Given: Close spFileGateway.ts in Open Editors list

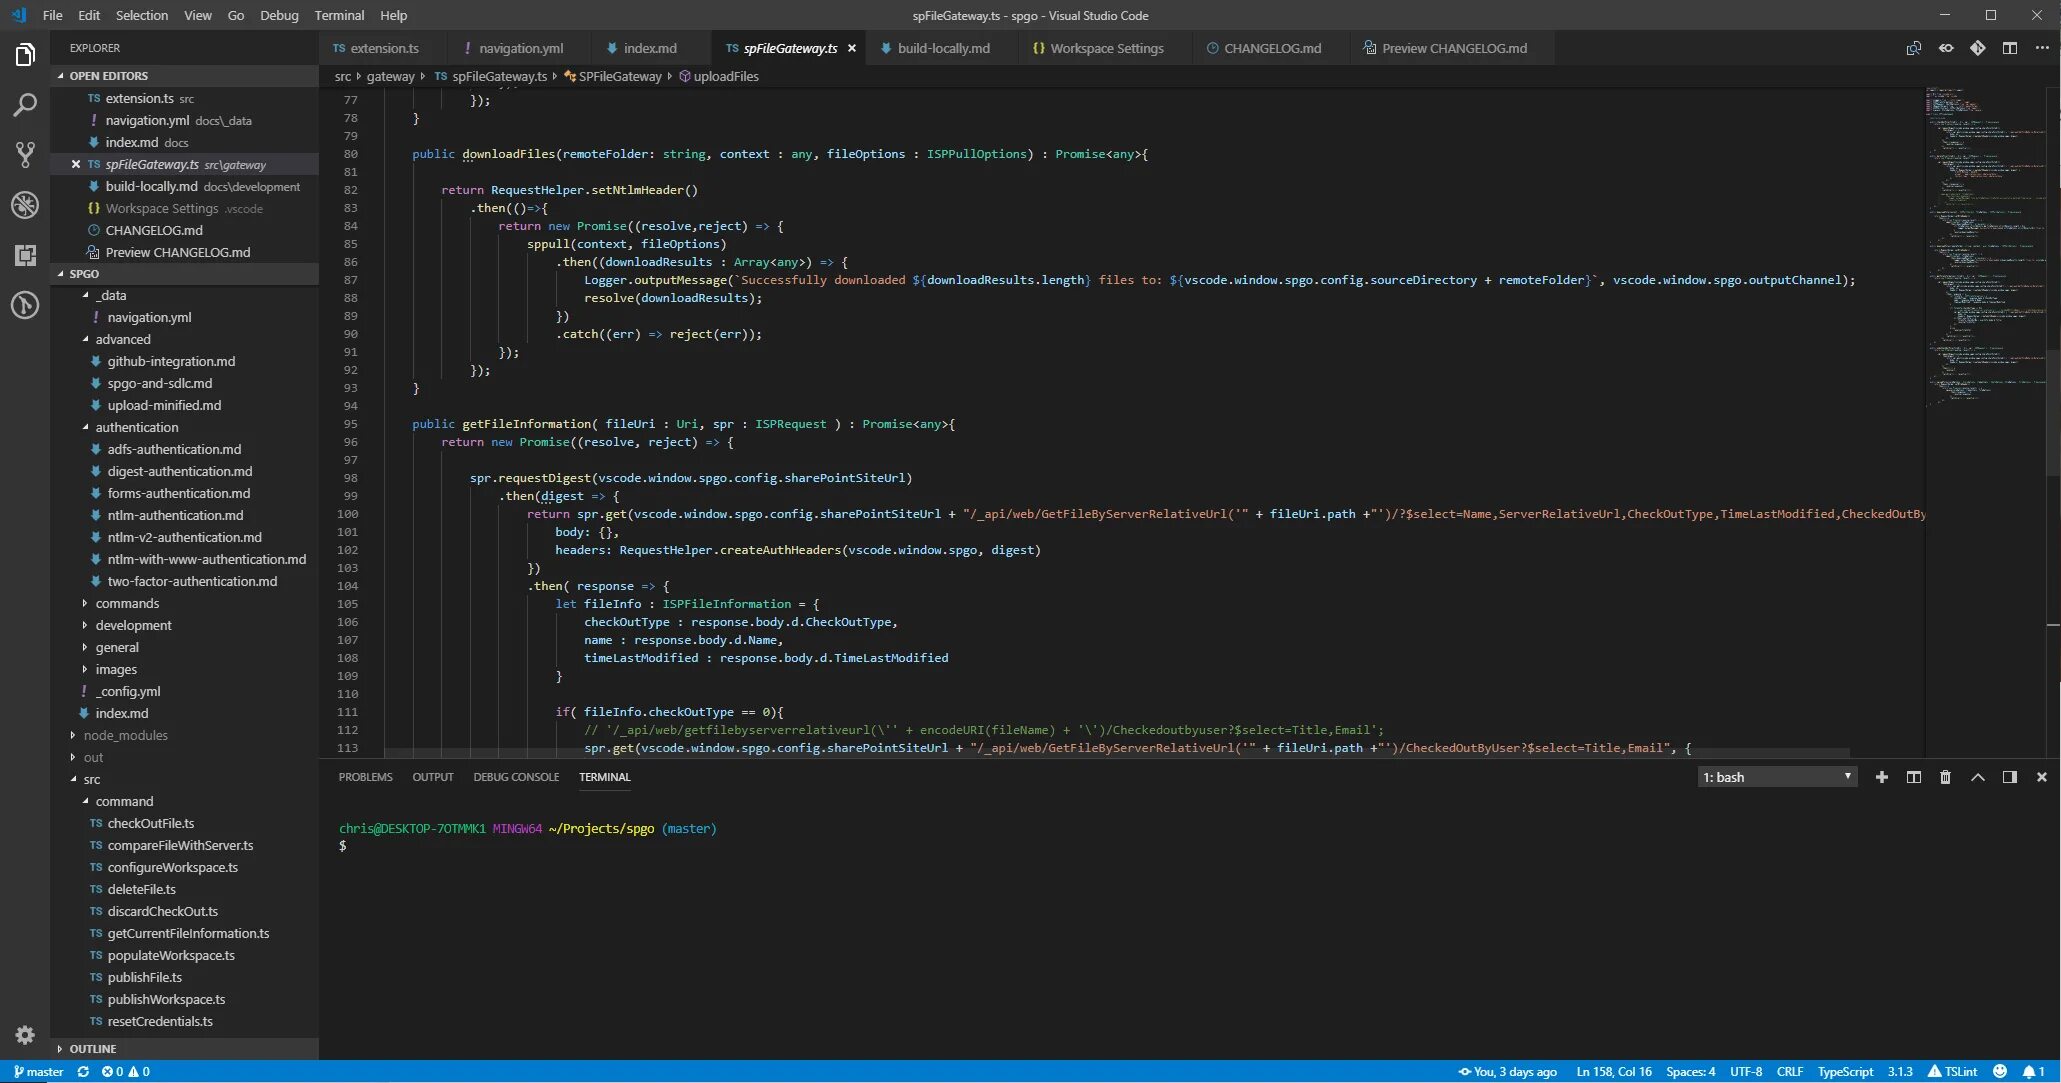Looking at the screenshot, I should tap(76, 164).
